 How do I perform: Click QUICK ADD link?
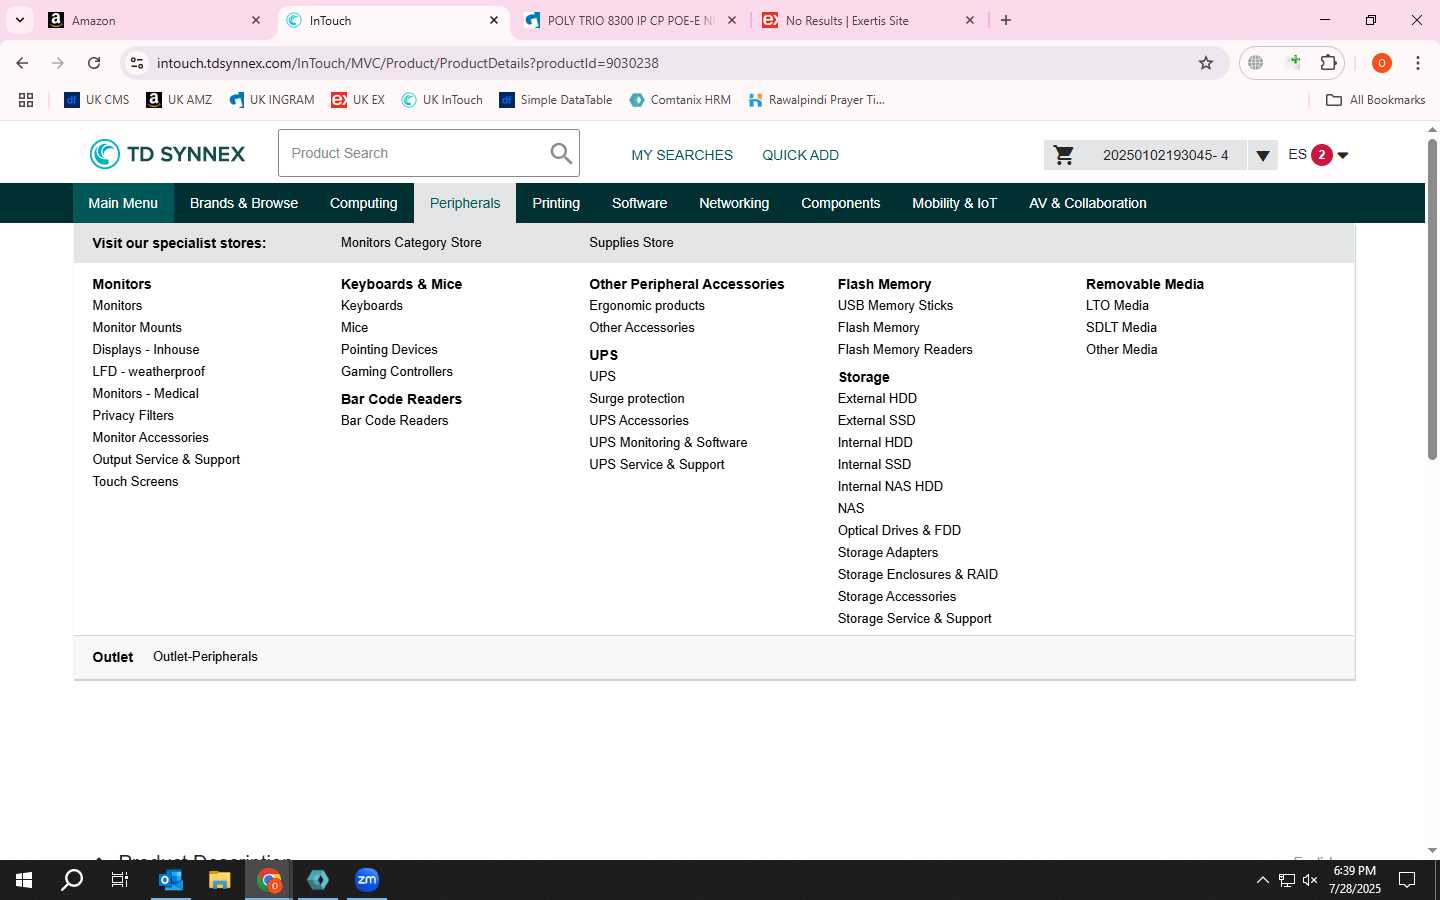pos(801,155)
